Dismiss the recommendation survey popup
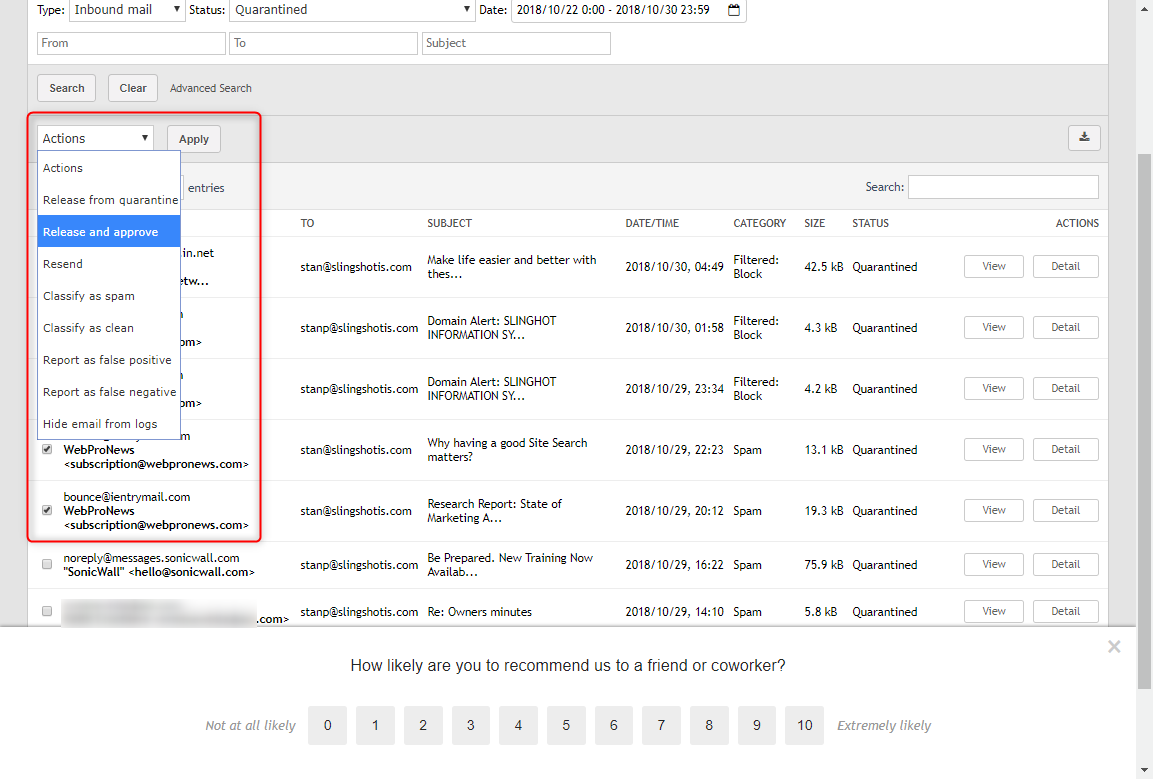This screenshot has height=779, width=1153. click(x=1114, y=646)
